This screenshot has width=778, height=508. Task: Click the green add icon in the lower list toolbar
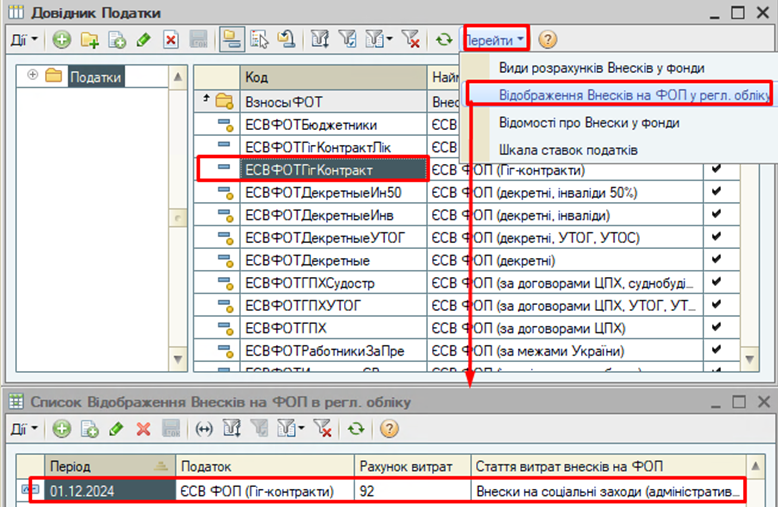pos(62,429)
